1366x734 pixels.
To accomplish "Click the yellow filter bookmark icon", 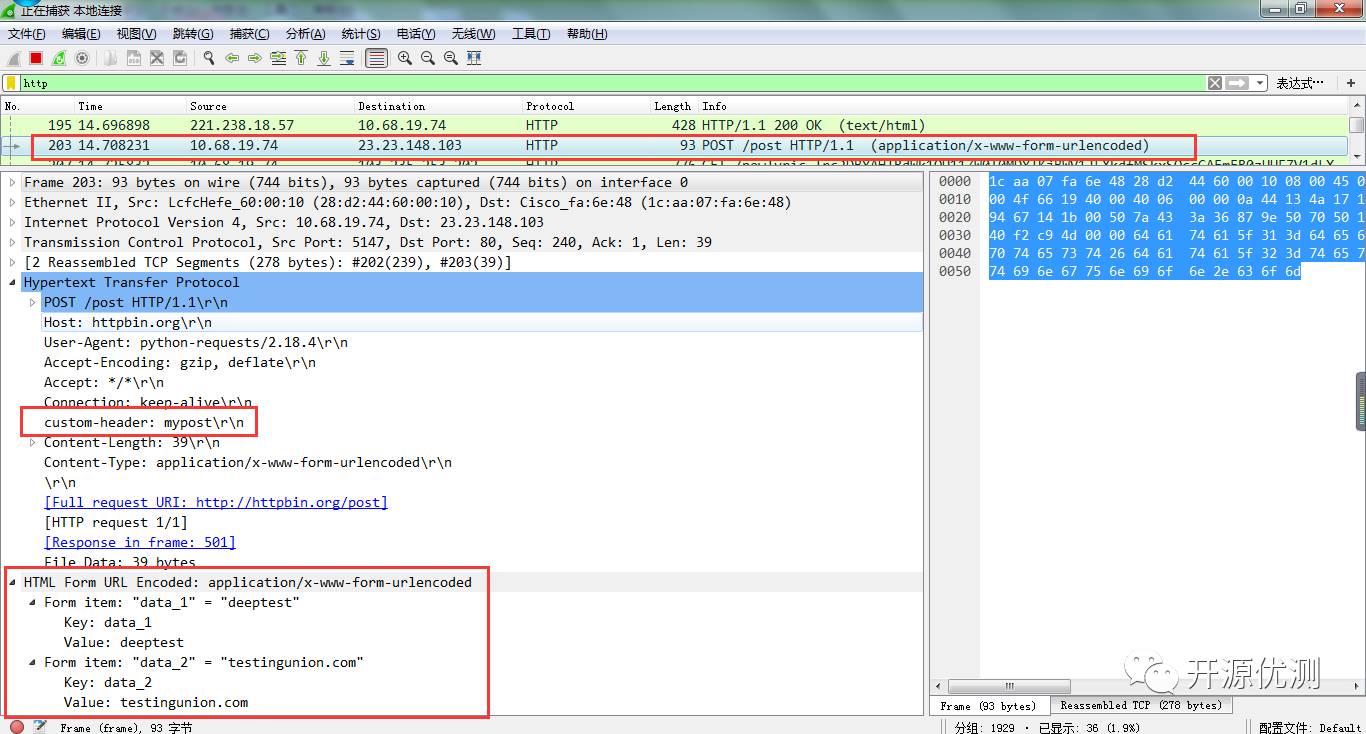I will point(11,83).
